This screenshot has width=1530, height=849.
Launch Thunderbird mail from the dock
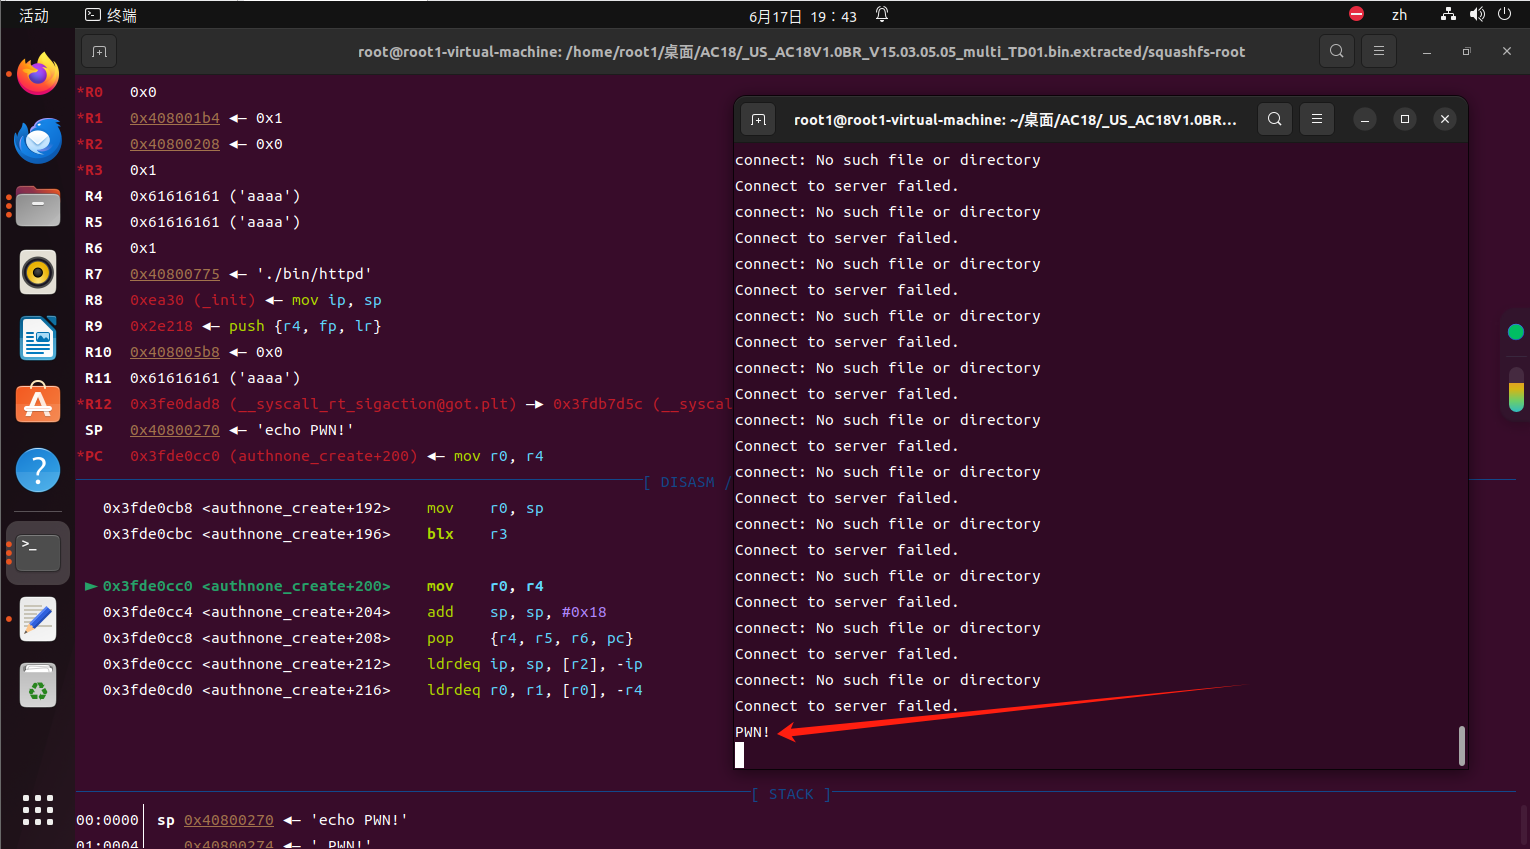tap(38, 140)
